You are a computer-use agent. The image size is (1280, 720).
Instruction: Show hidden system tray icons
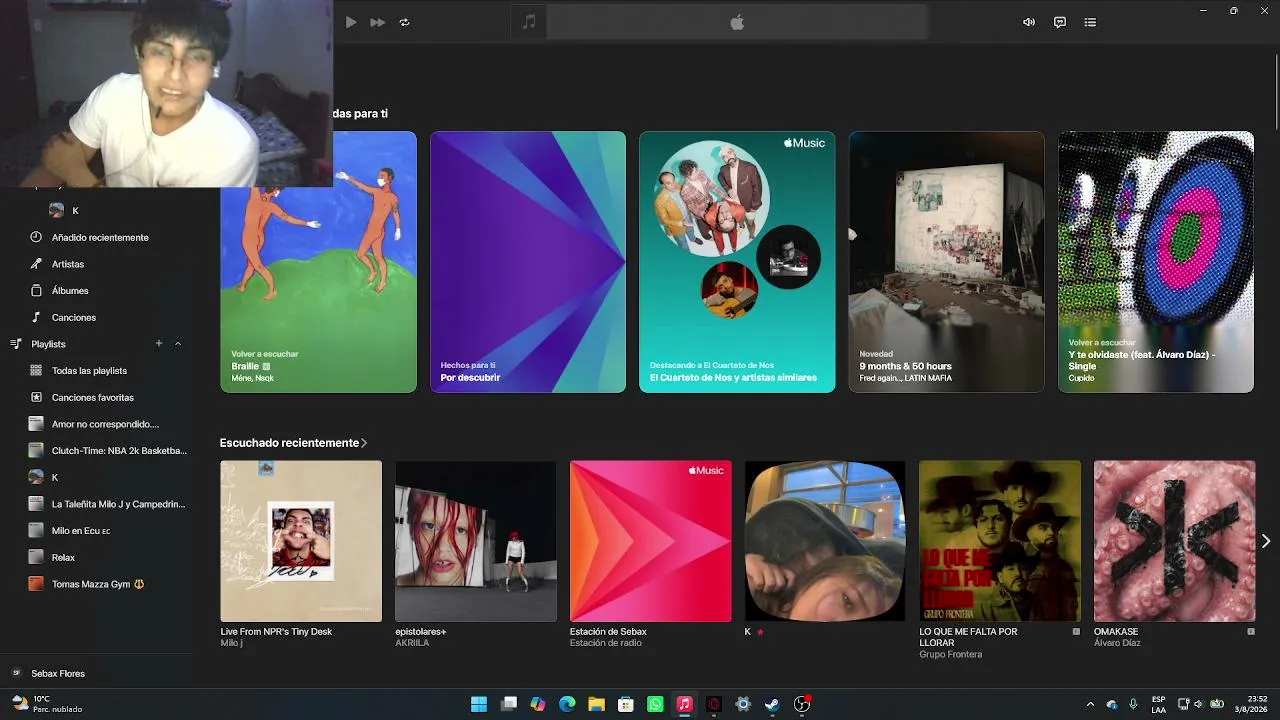[1090, 704]
